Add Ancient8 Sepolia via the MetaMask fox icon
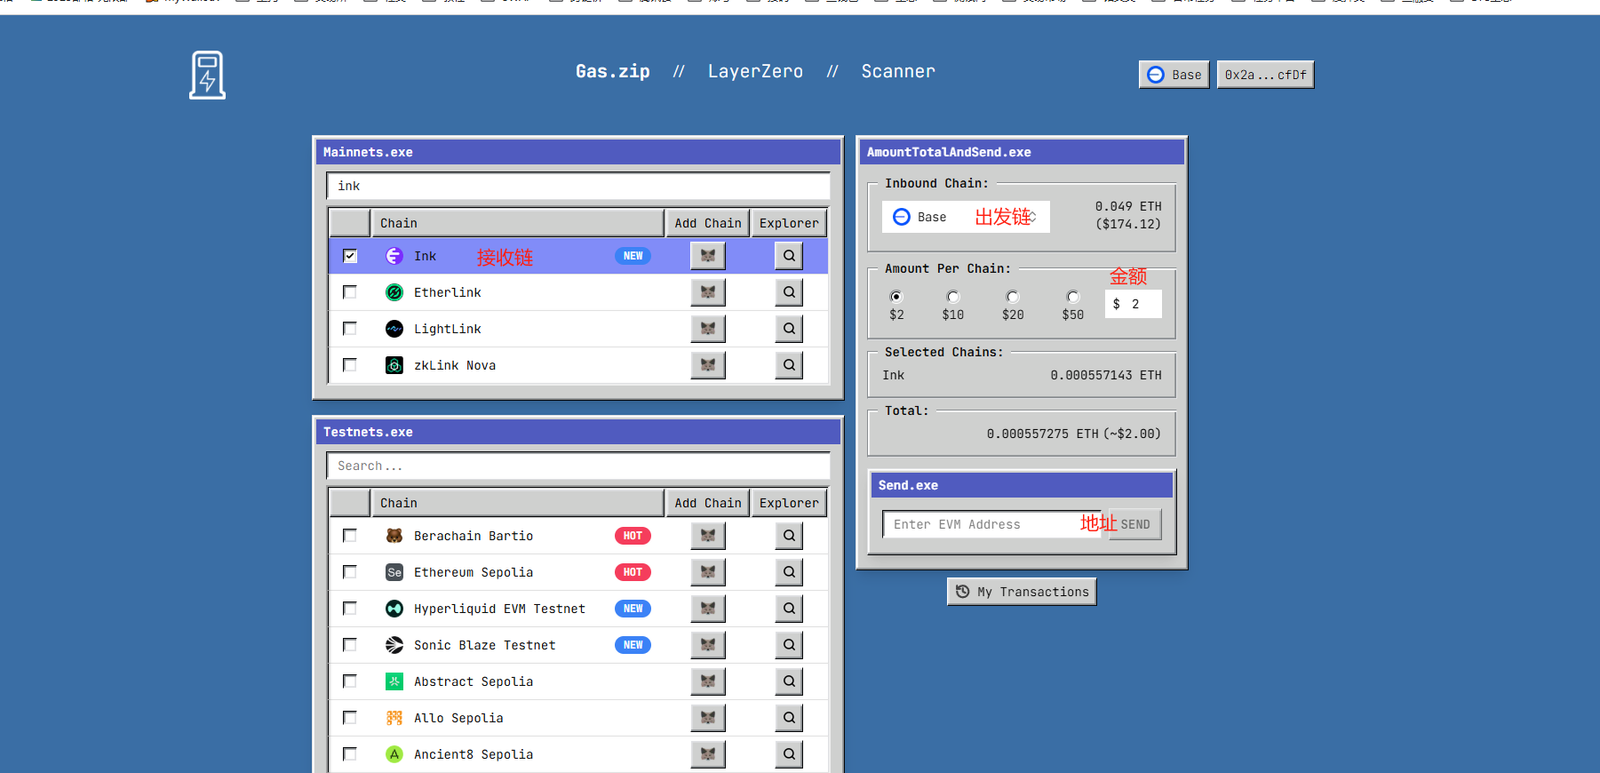Viewport: 1600px width, 773px height. tap(708, 754)
